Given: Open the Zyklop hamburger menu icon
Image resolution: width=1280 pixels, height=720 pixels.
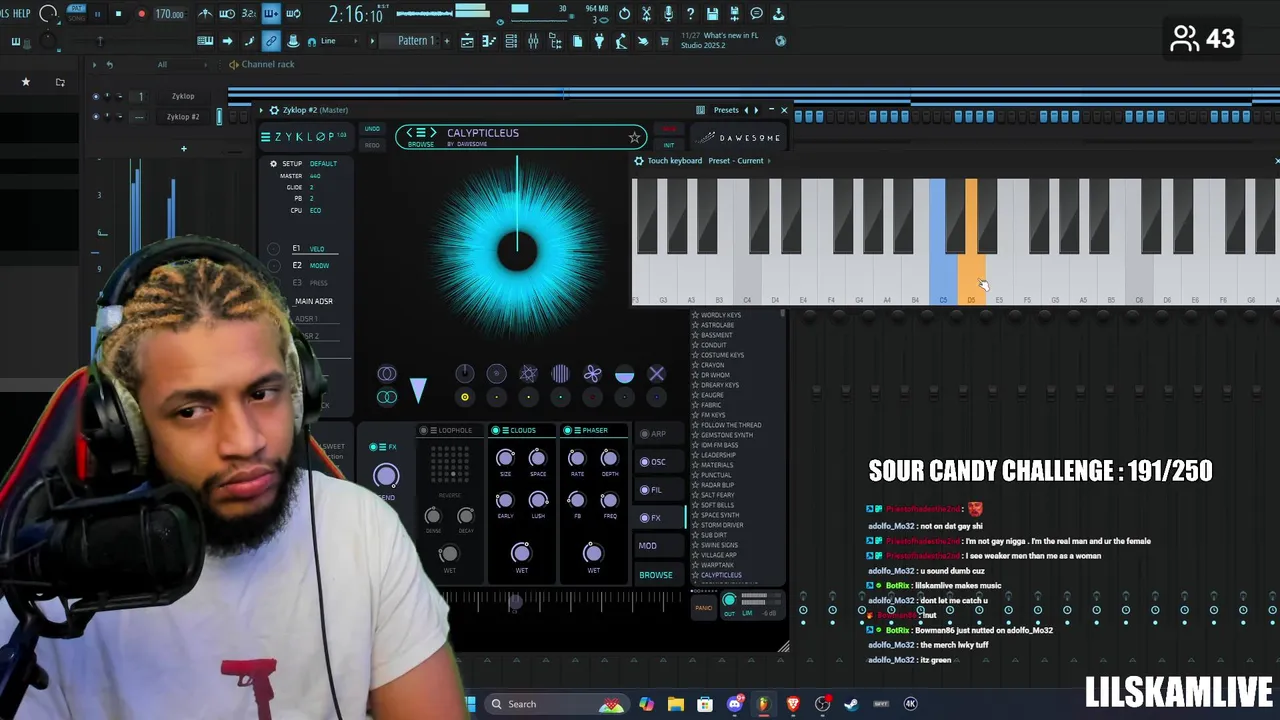Looking at the screenshot, I should (x=265, y=137).
